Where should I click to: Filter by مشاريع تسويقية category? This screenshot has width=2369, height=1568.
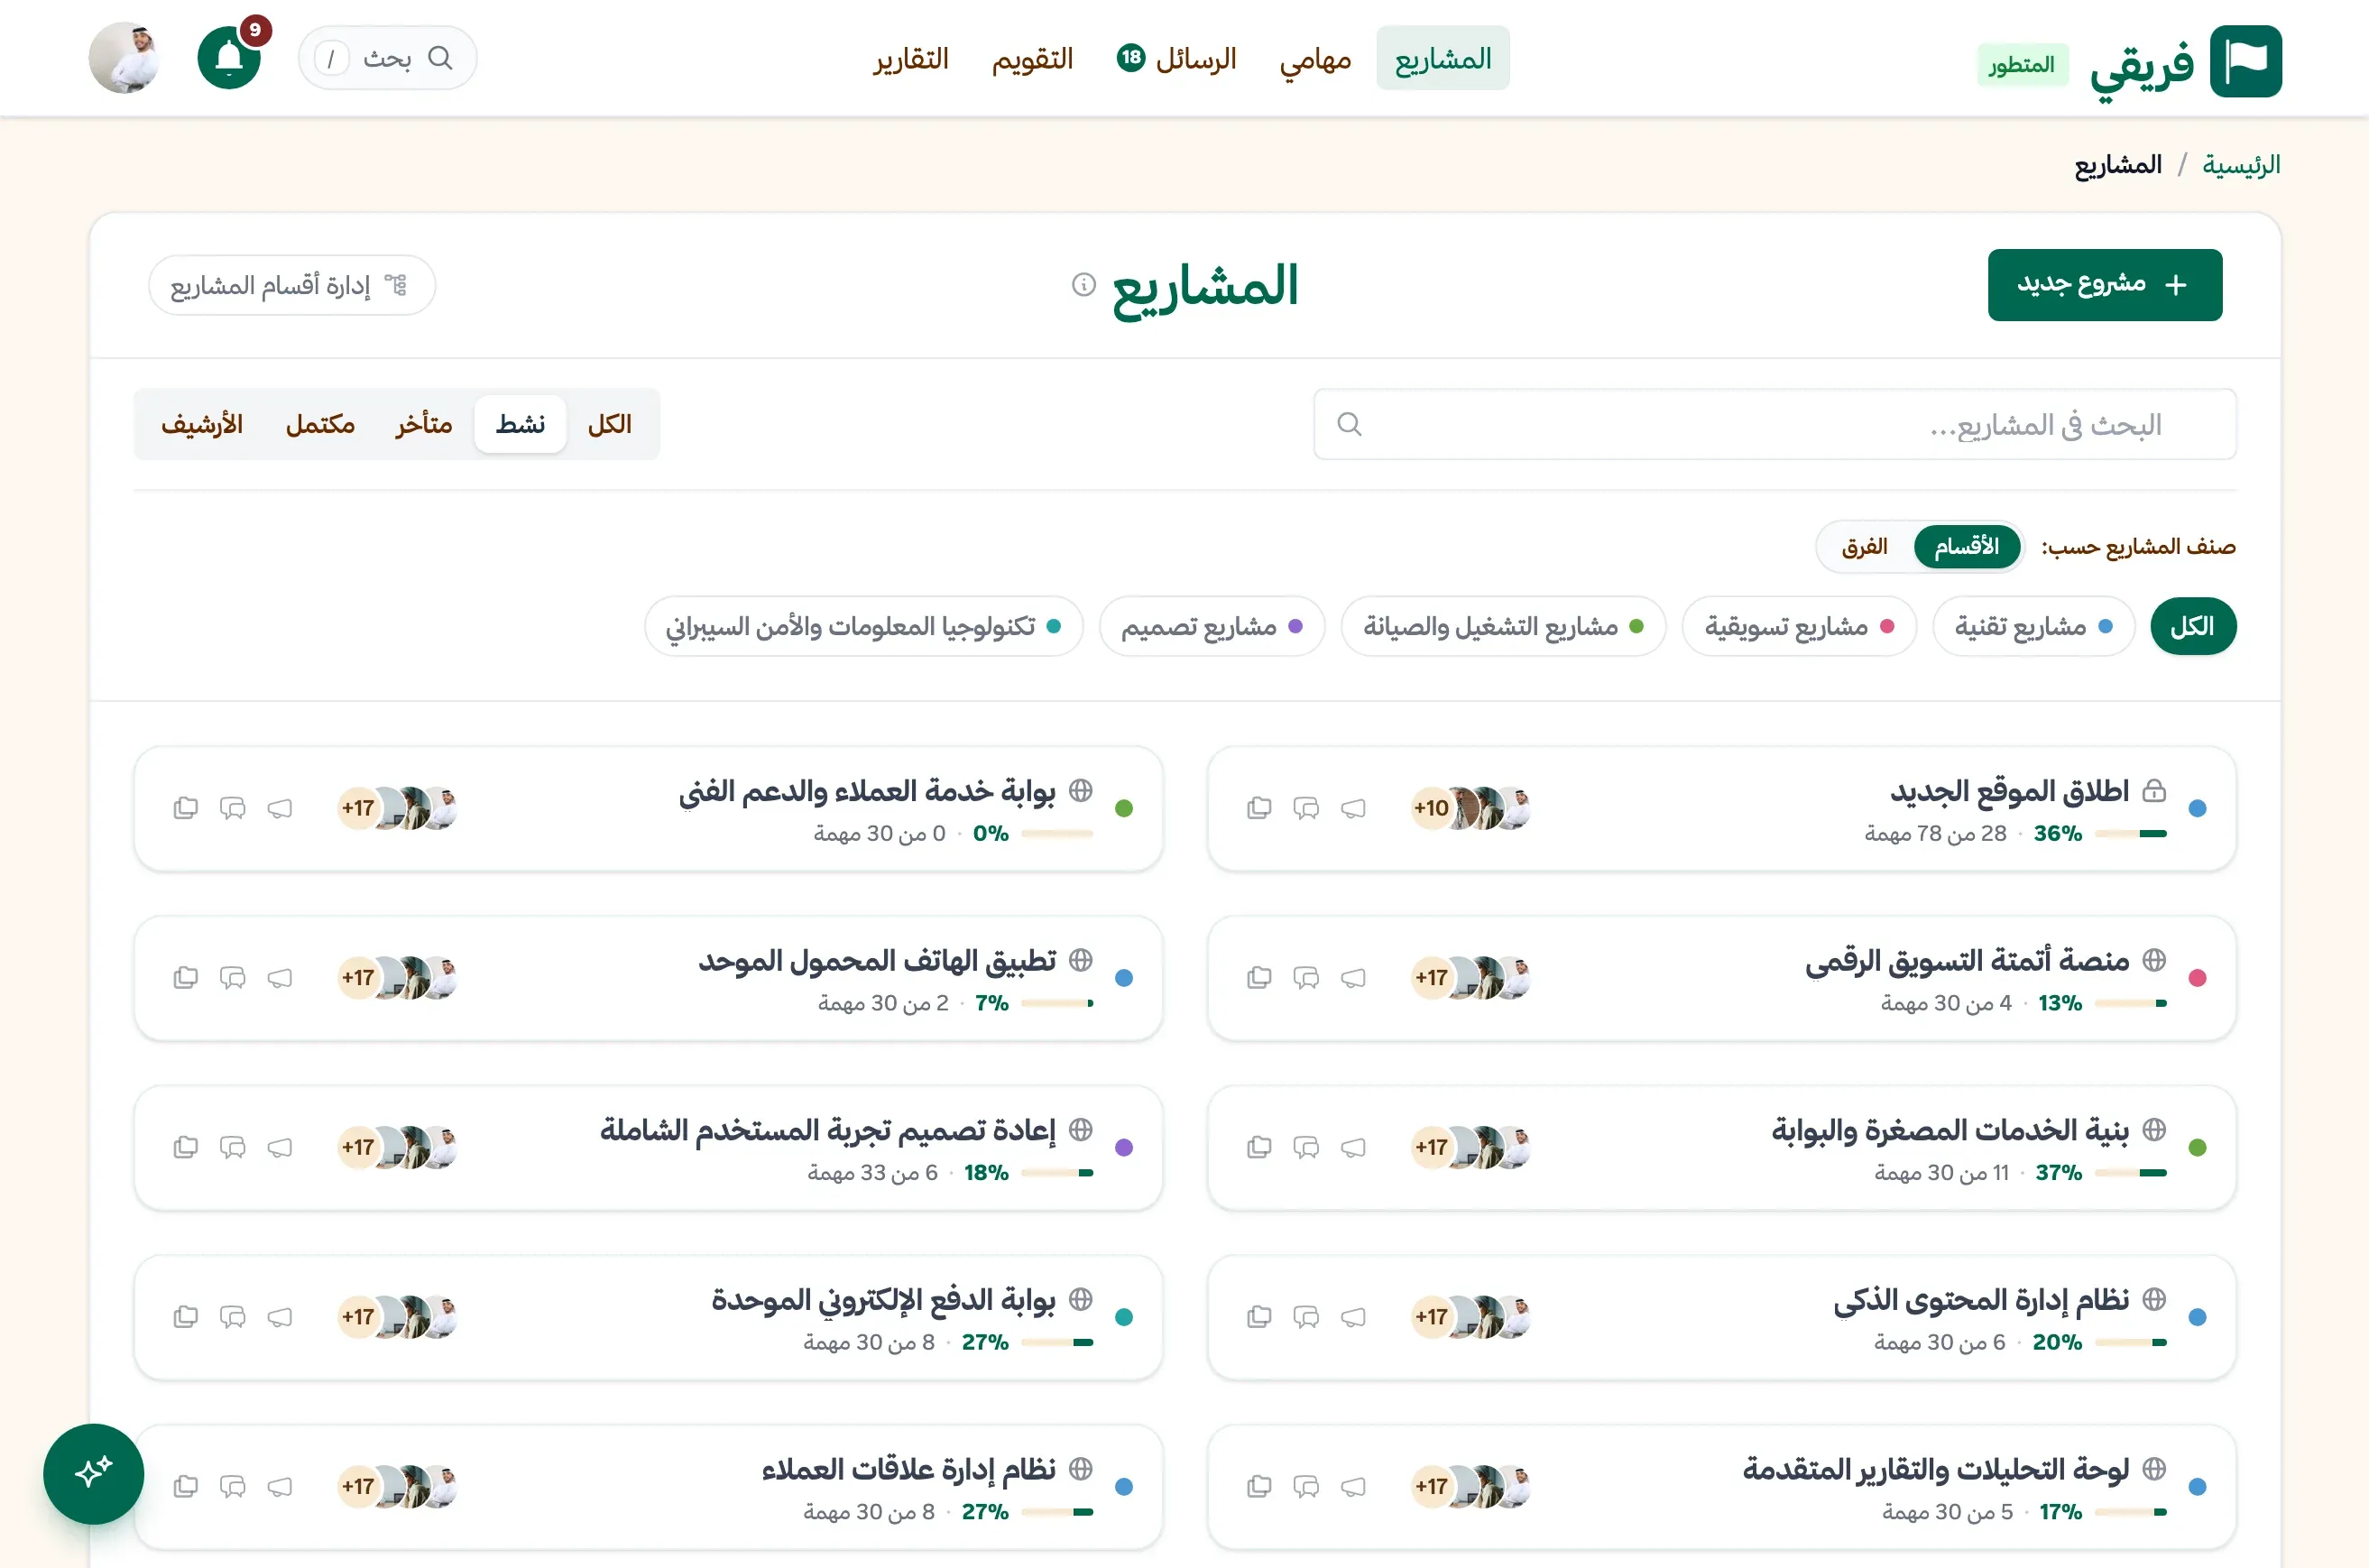(x=1799, y=627)
